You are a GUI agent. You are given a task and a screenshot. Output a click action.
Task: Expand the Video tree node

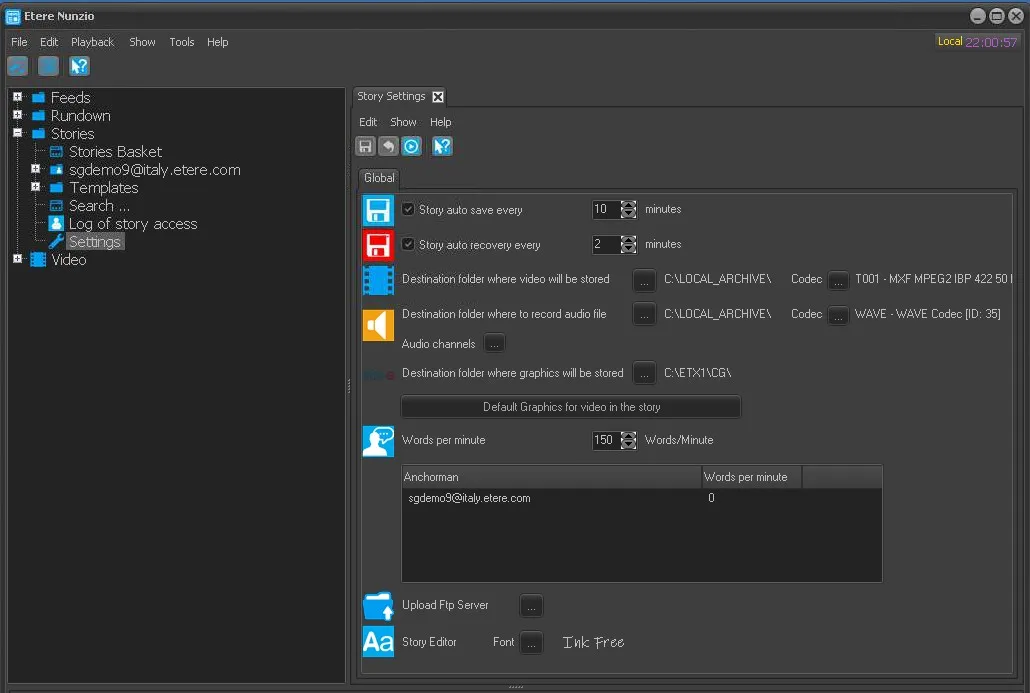click(x=17, y=260)
